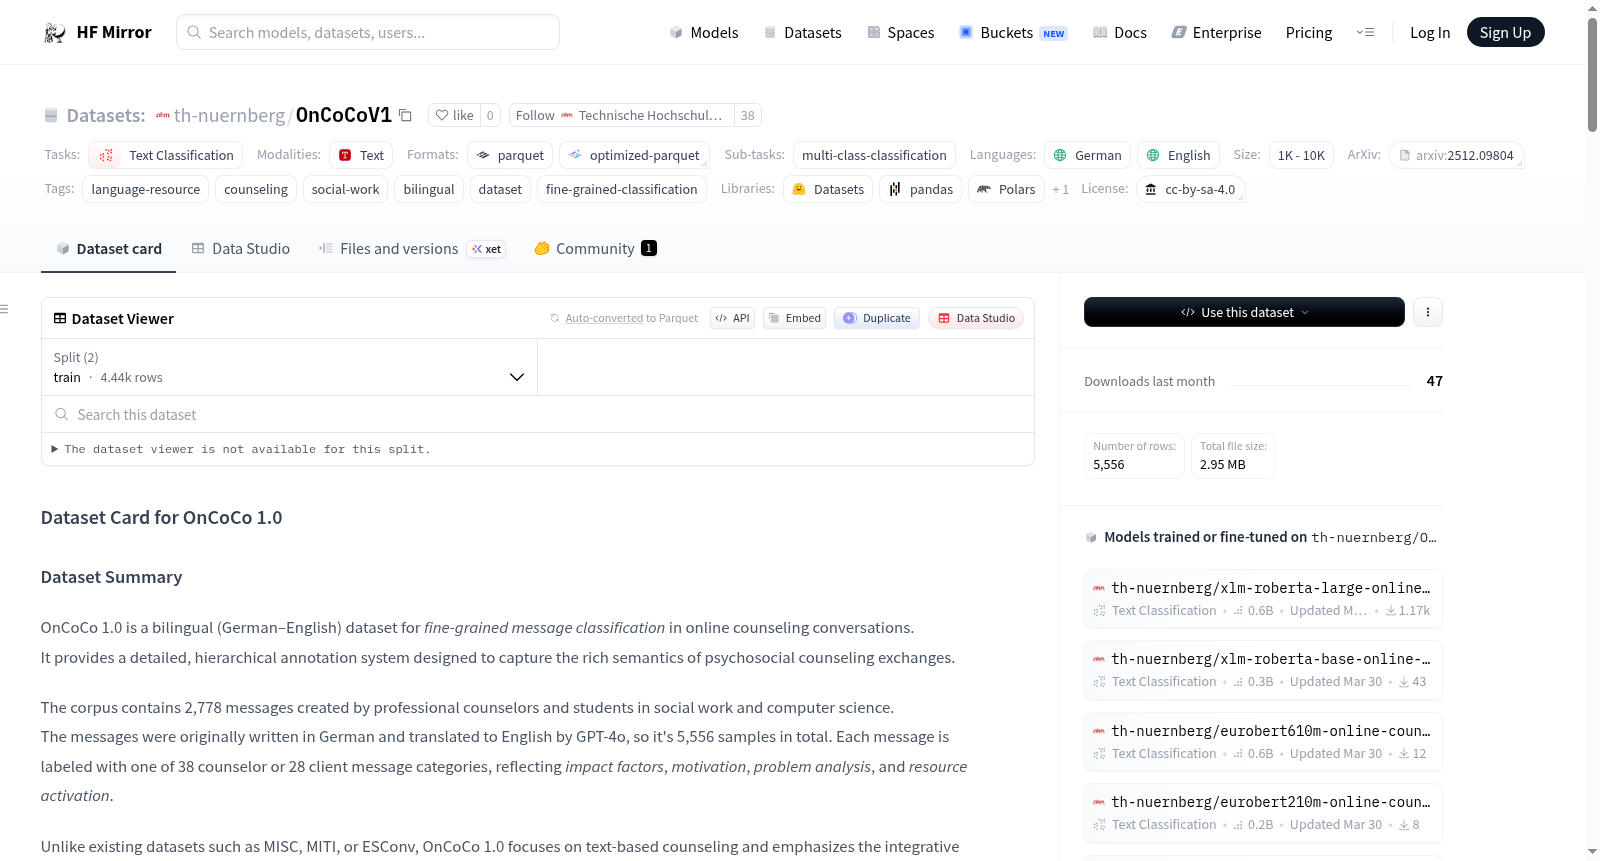This screenshot has width=1600, height=861.
Task: Select the pandas library tag
Action: coord(920,189)
